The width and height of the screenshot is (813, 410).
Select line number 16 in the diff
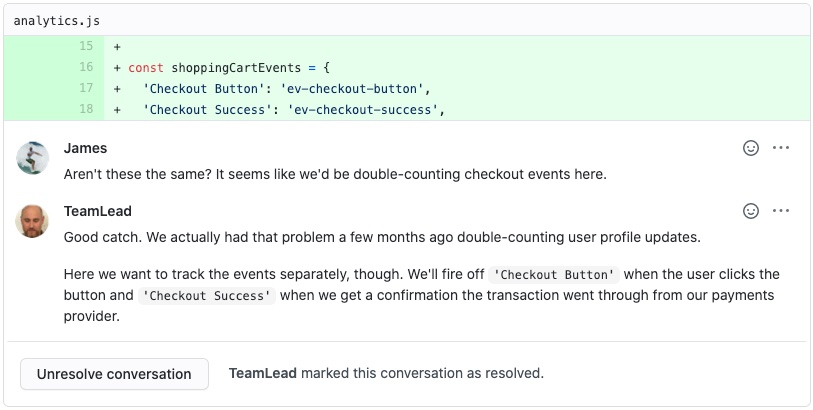(x=86, y=67)
